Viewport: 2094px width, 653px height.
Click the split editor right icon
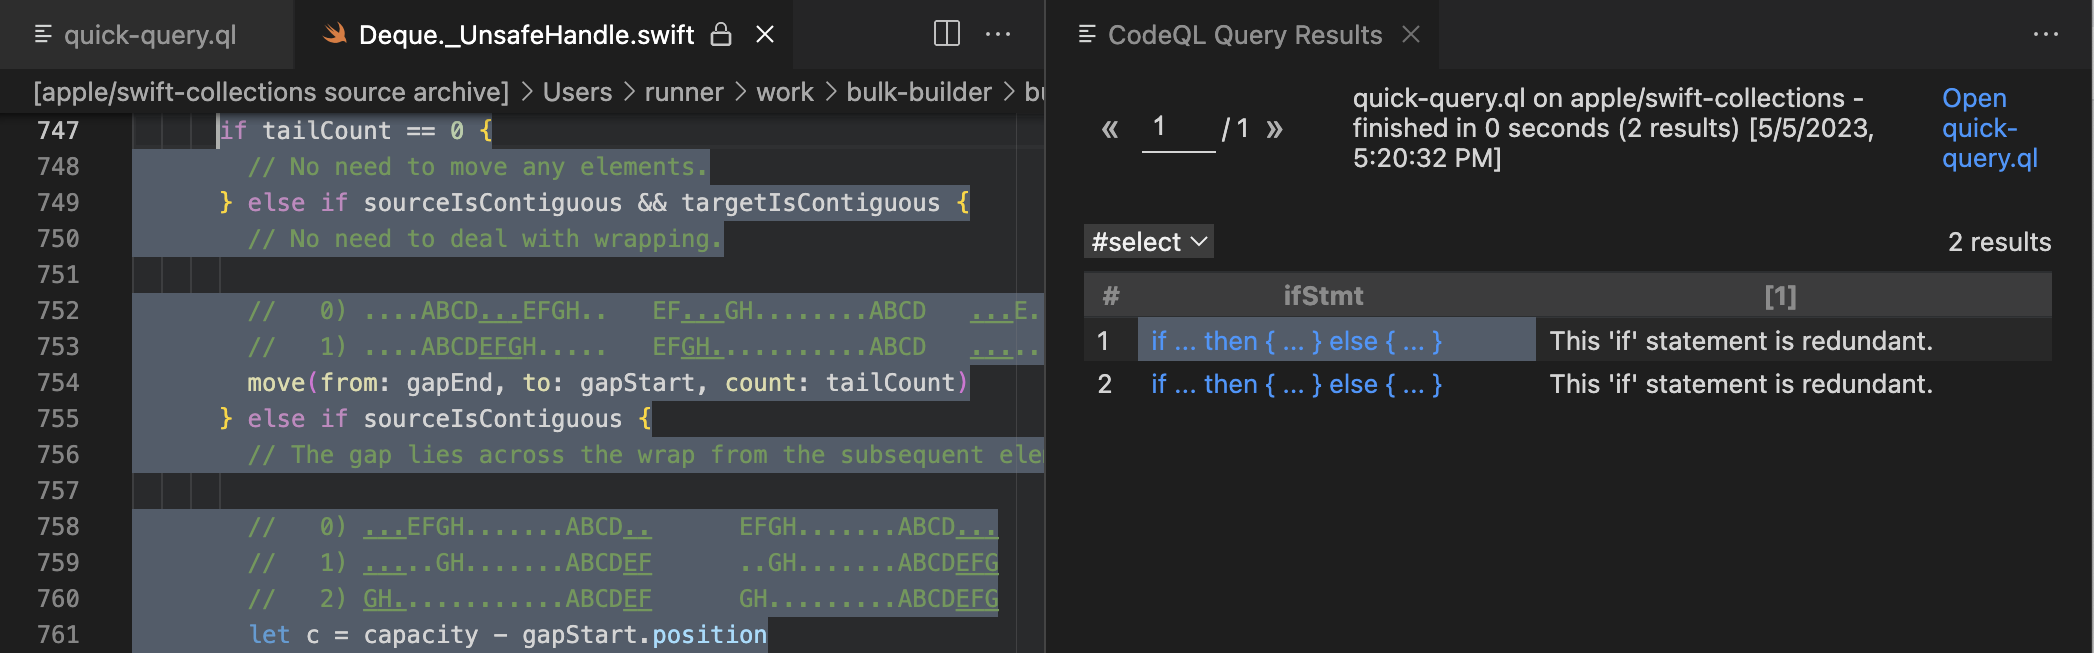[946, 34]
